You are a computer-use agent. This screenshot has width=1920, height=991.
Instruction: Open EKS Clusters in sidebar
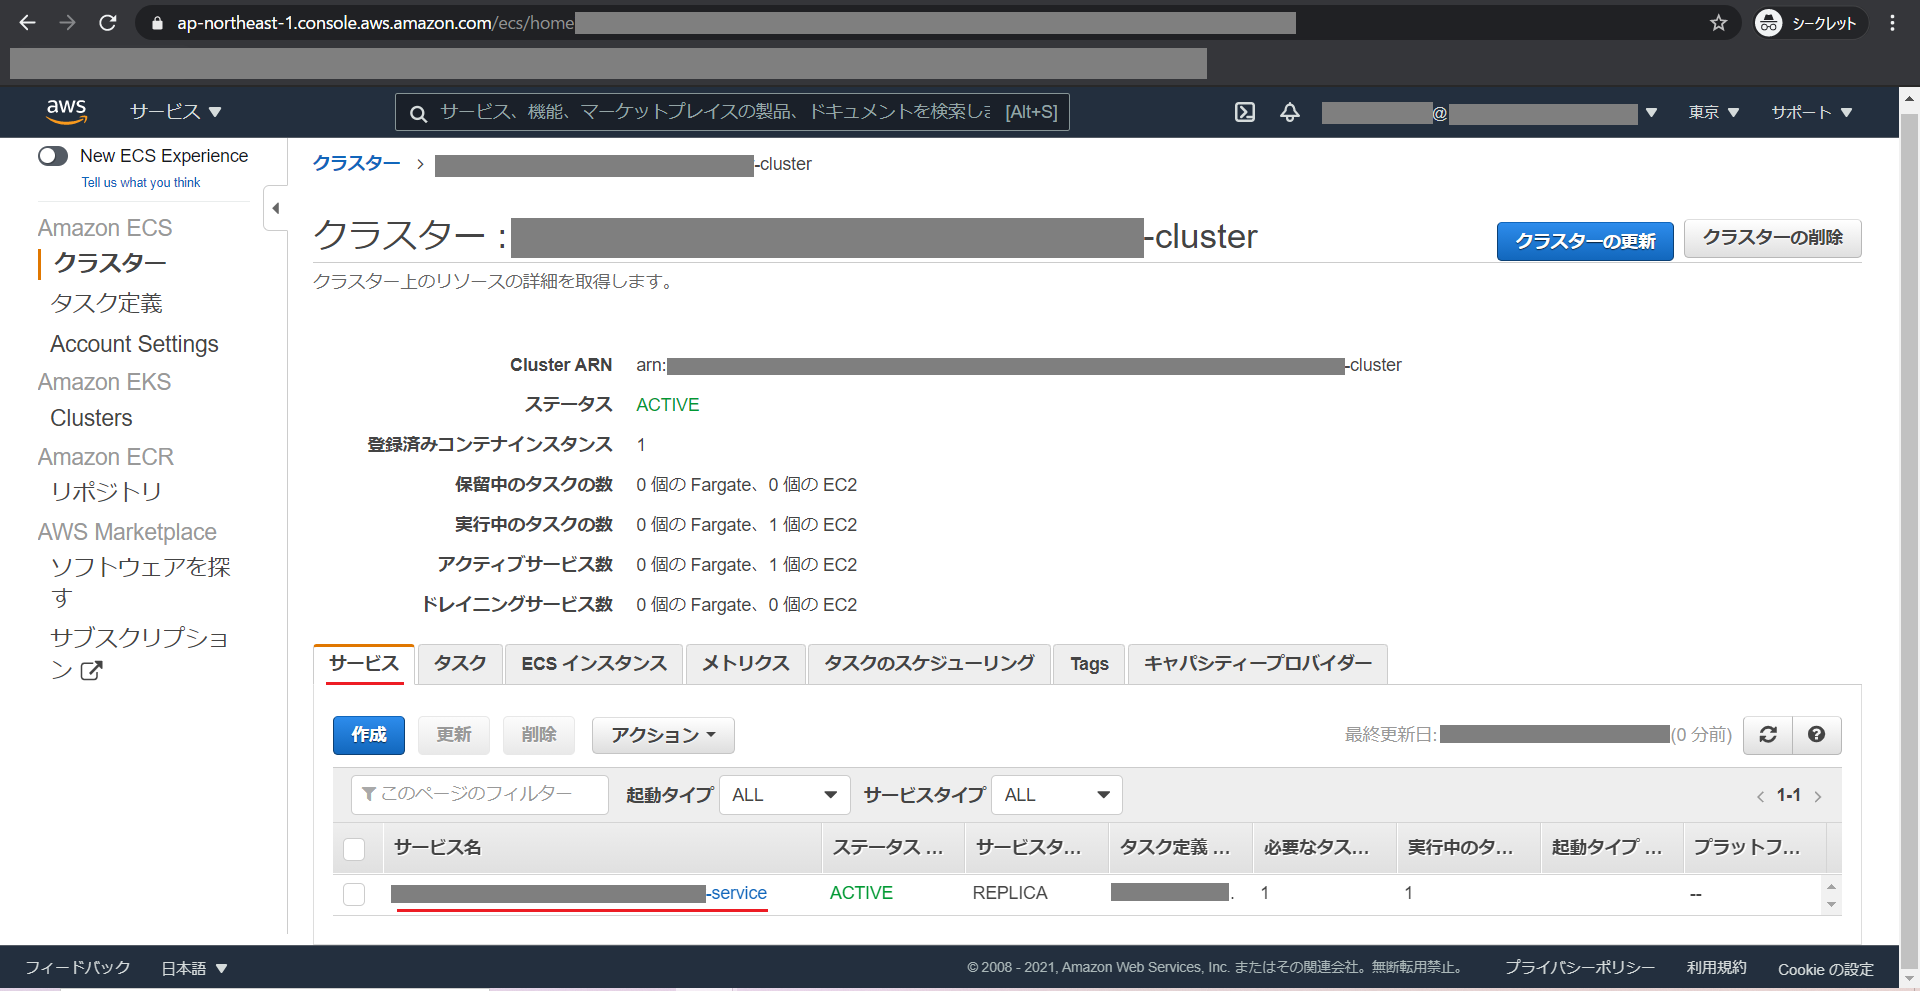pos(91,418)
